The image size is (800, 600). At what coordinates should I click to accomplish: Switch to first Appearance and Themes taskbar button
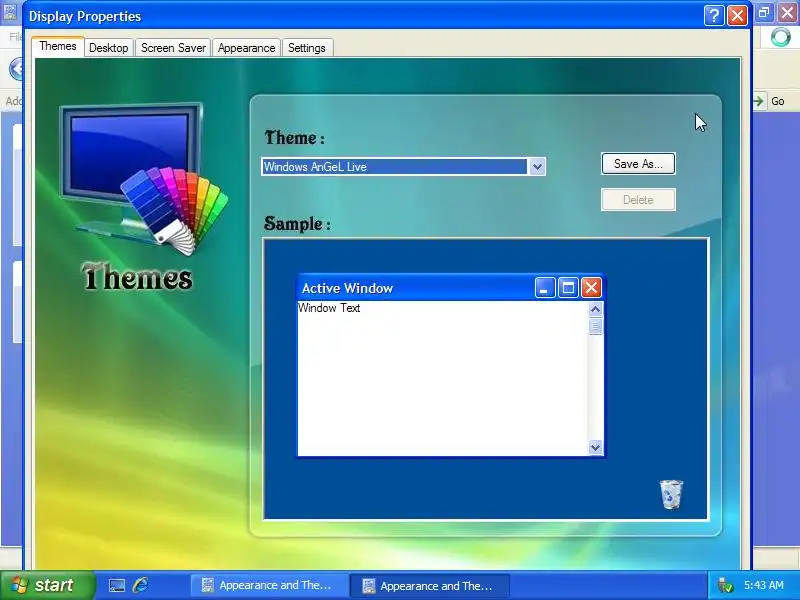pos(270,585)
